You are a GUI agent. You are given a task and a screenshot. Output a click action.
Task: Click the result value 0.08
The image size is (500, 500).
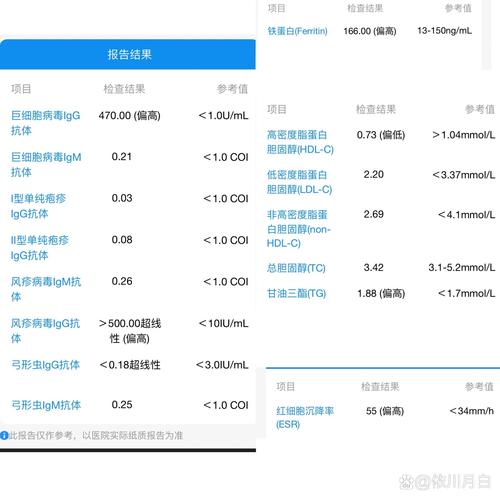122,240
